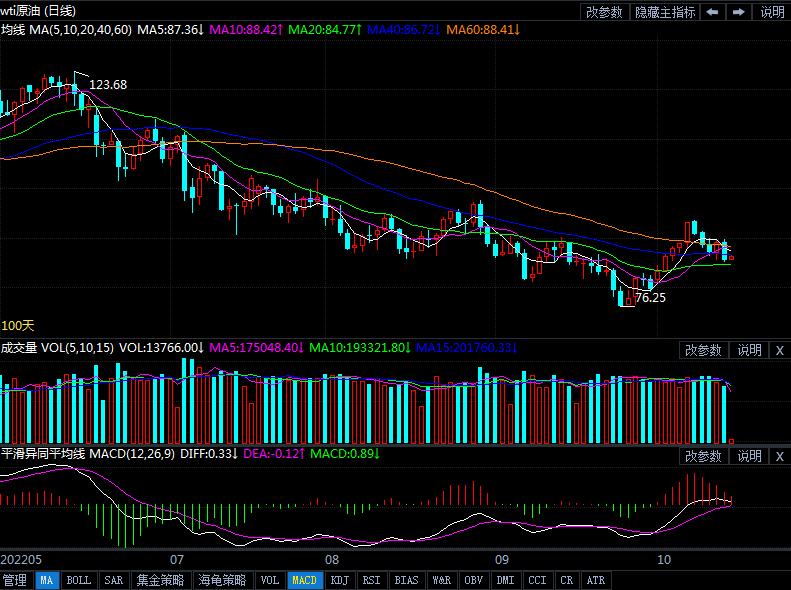Viewport: 791px width, 590px height.
Task: Open 改参数 for volume panel
Action: 703,350
